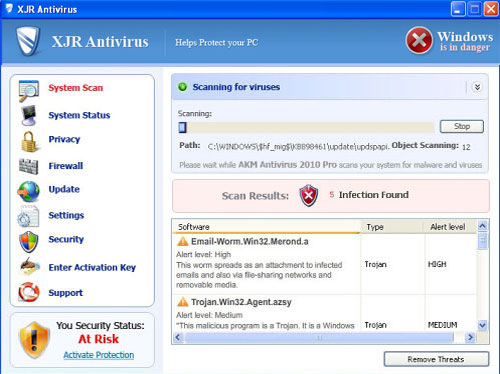Click the Security shield icon
This screenshot has height=374, width=500.
(x=29, y=241)
